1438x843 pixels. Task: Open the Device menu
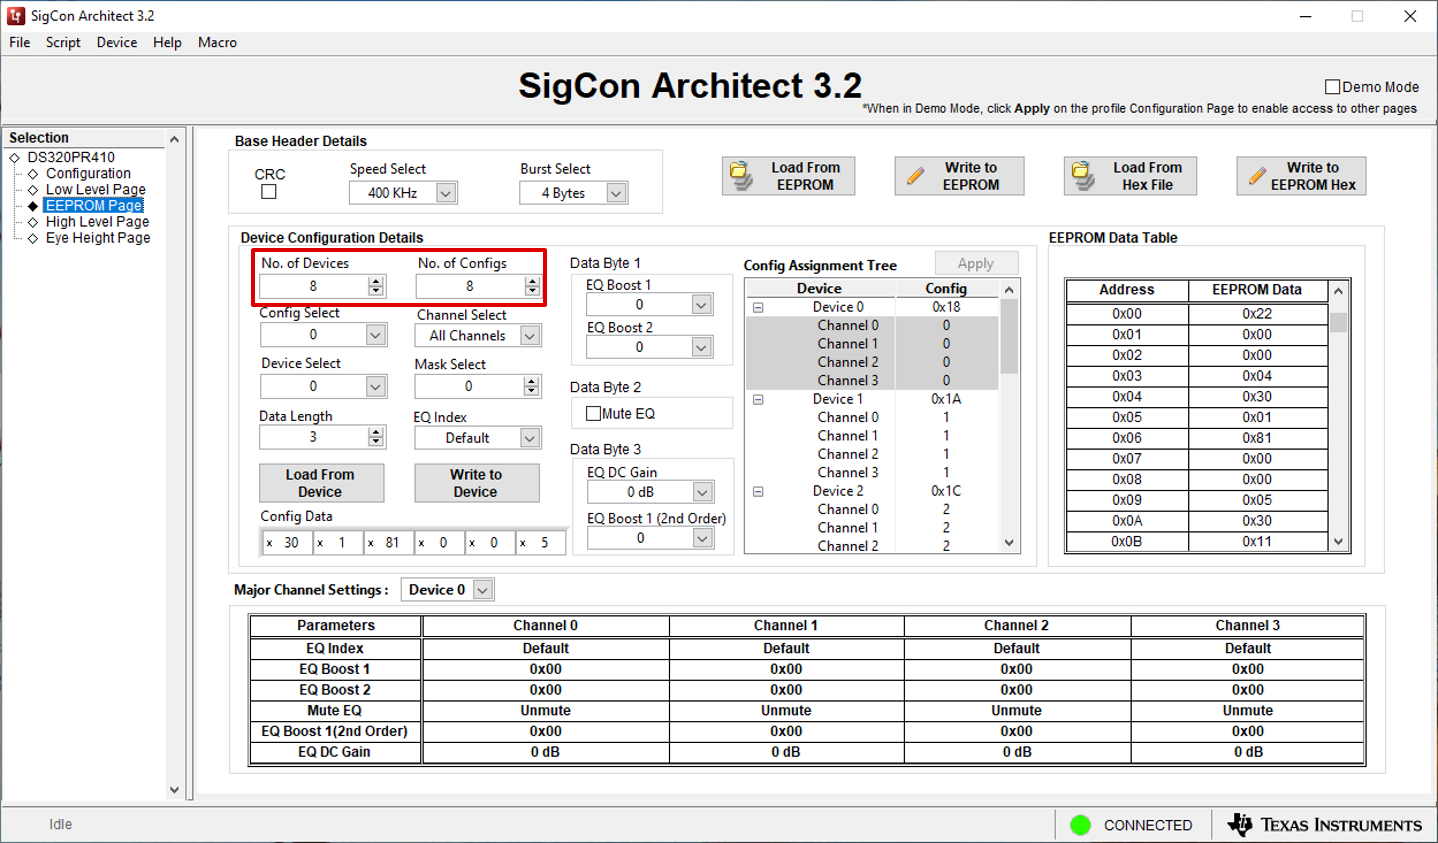pos(117,42)
